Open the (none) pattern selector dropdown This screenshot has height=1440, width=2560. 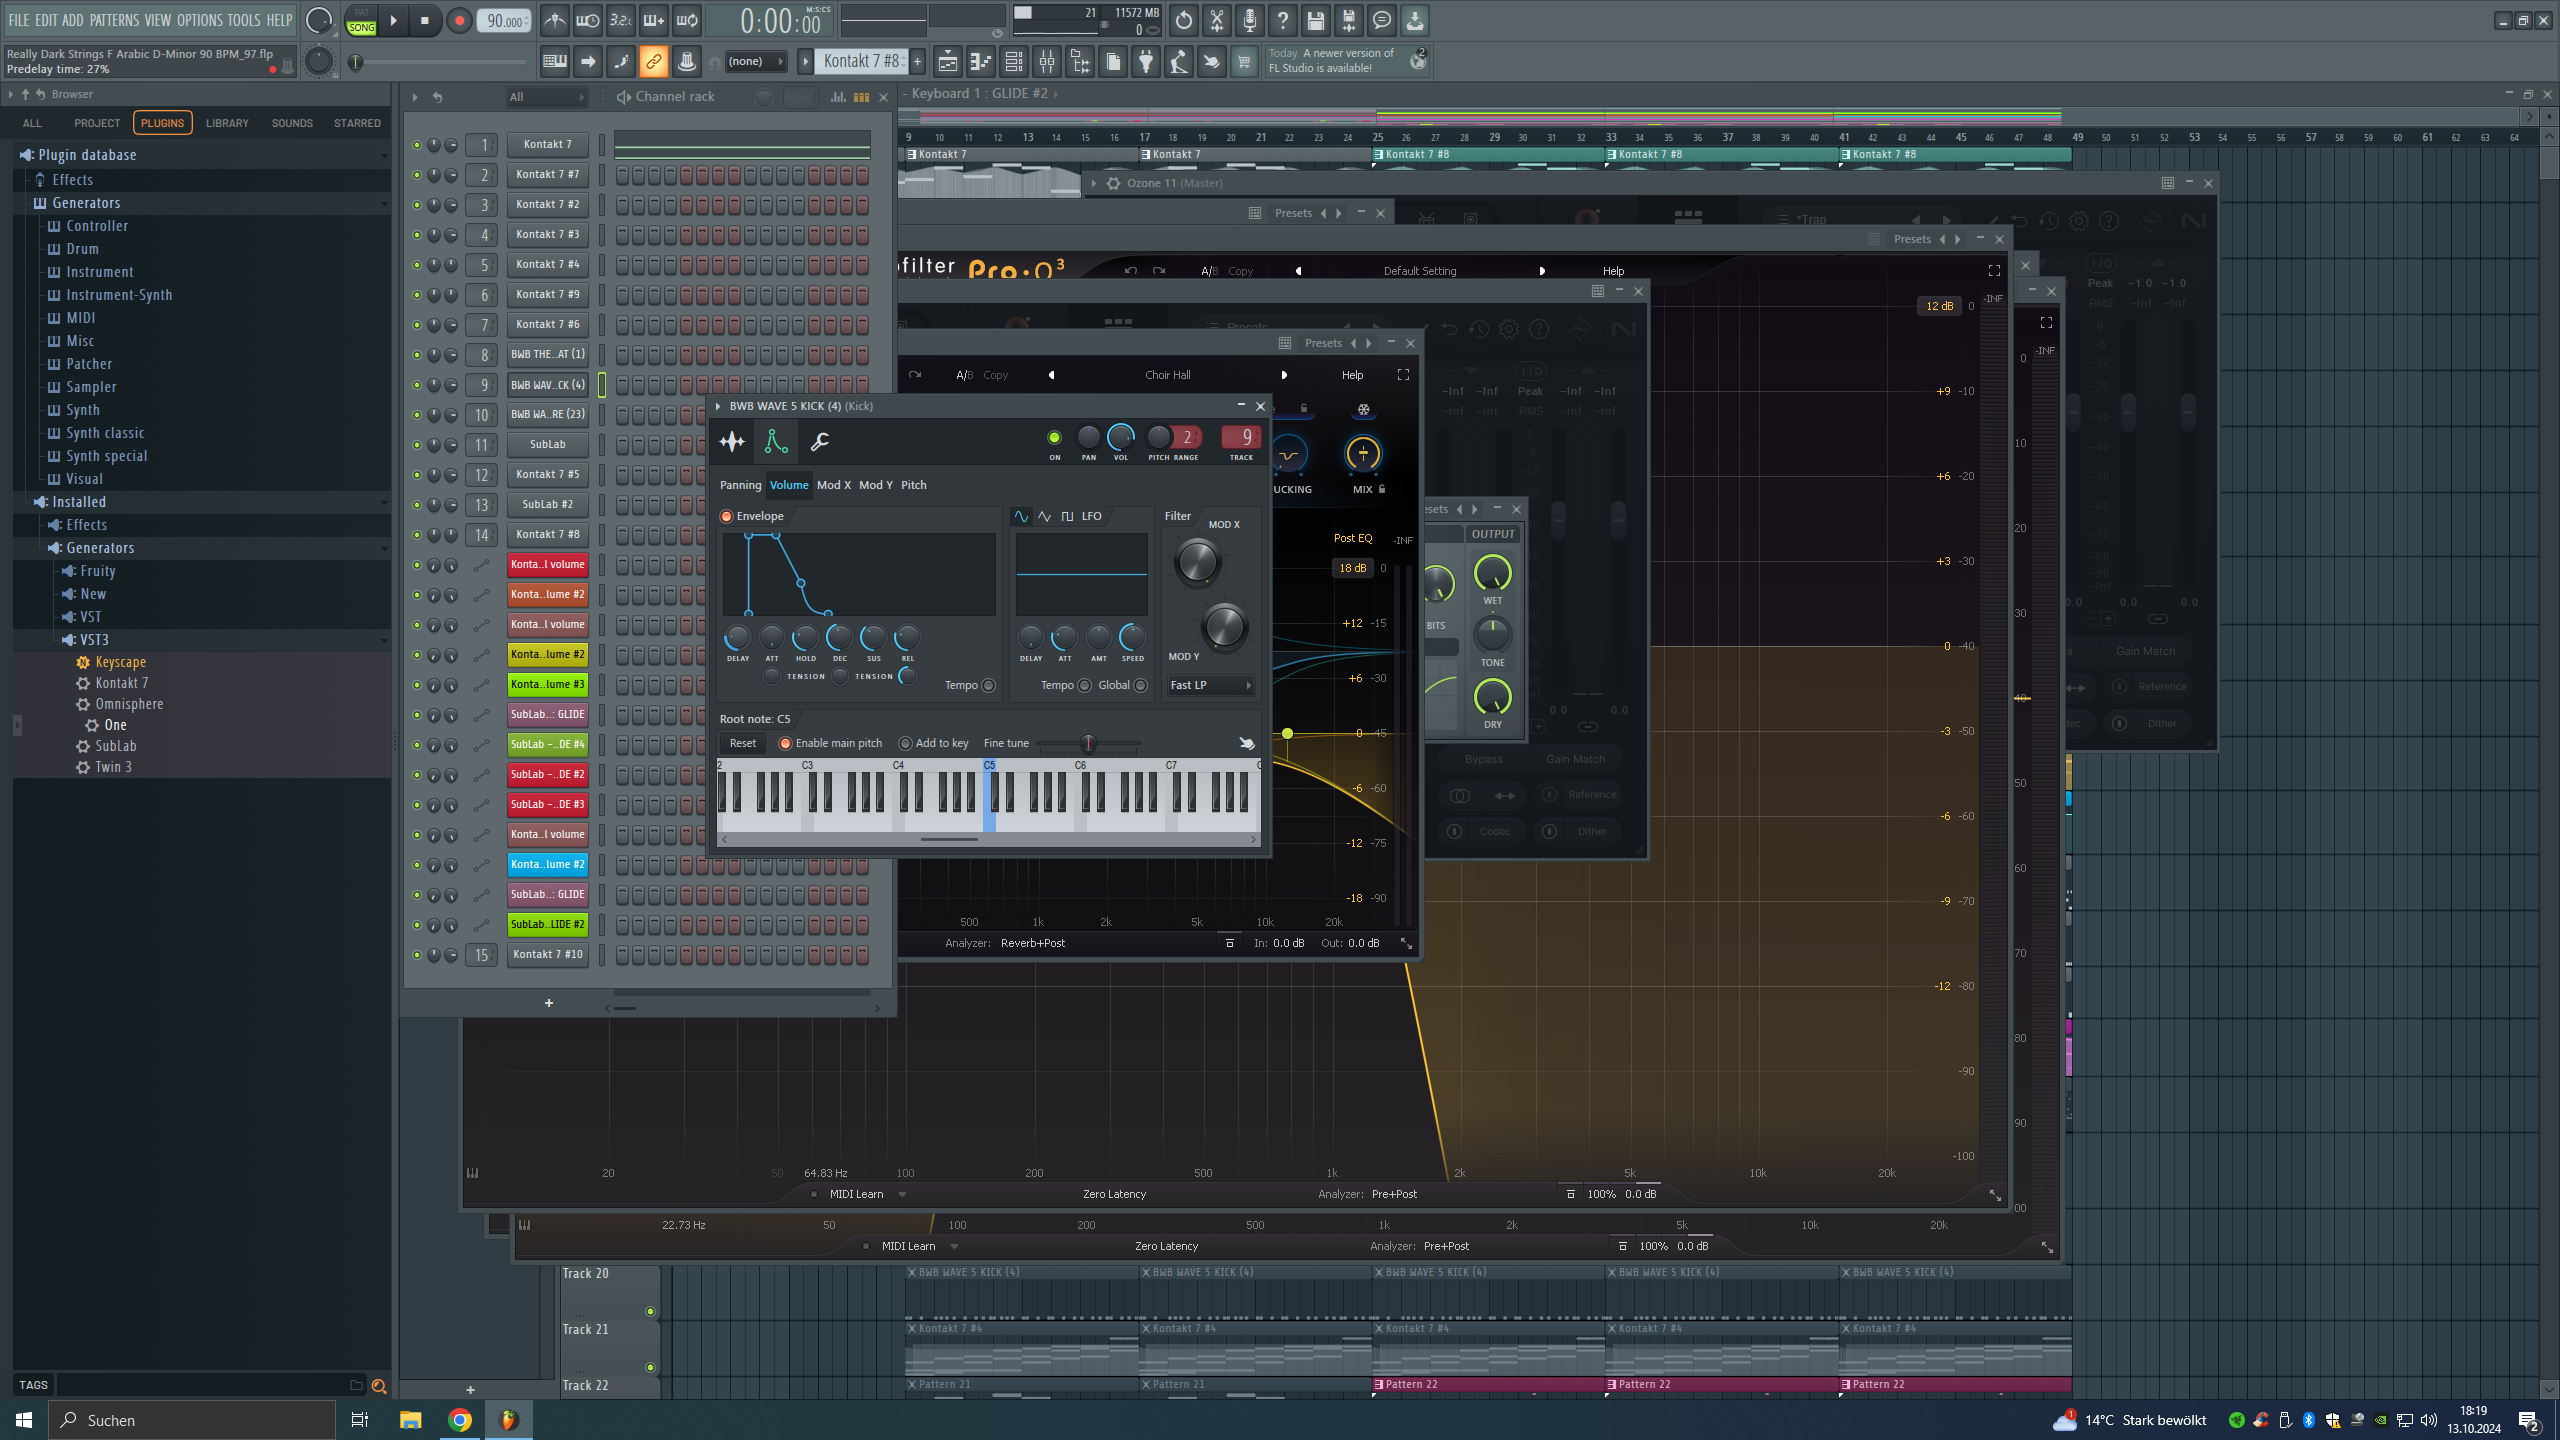[756, 62]
